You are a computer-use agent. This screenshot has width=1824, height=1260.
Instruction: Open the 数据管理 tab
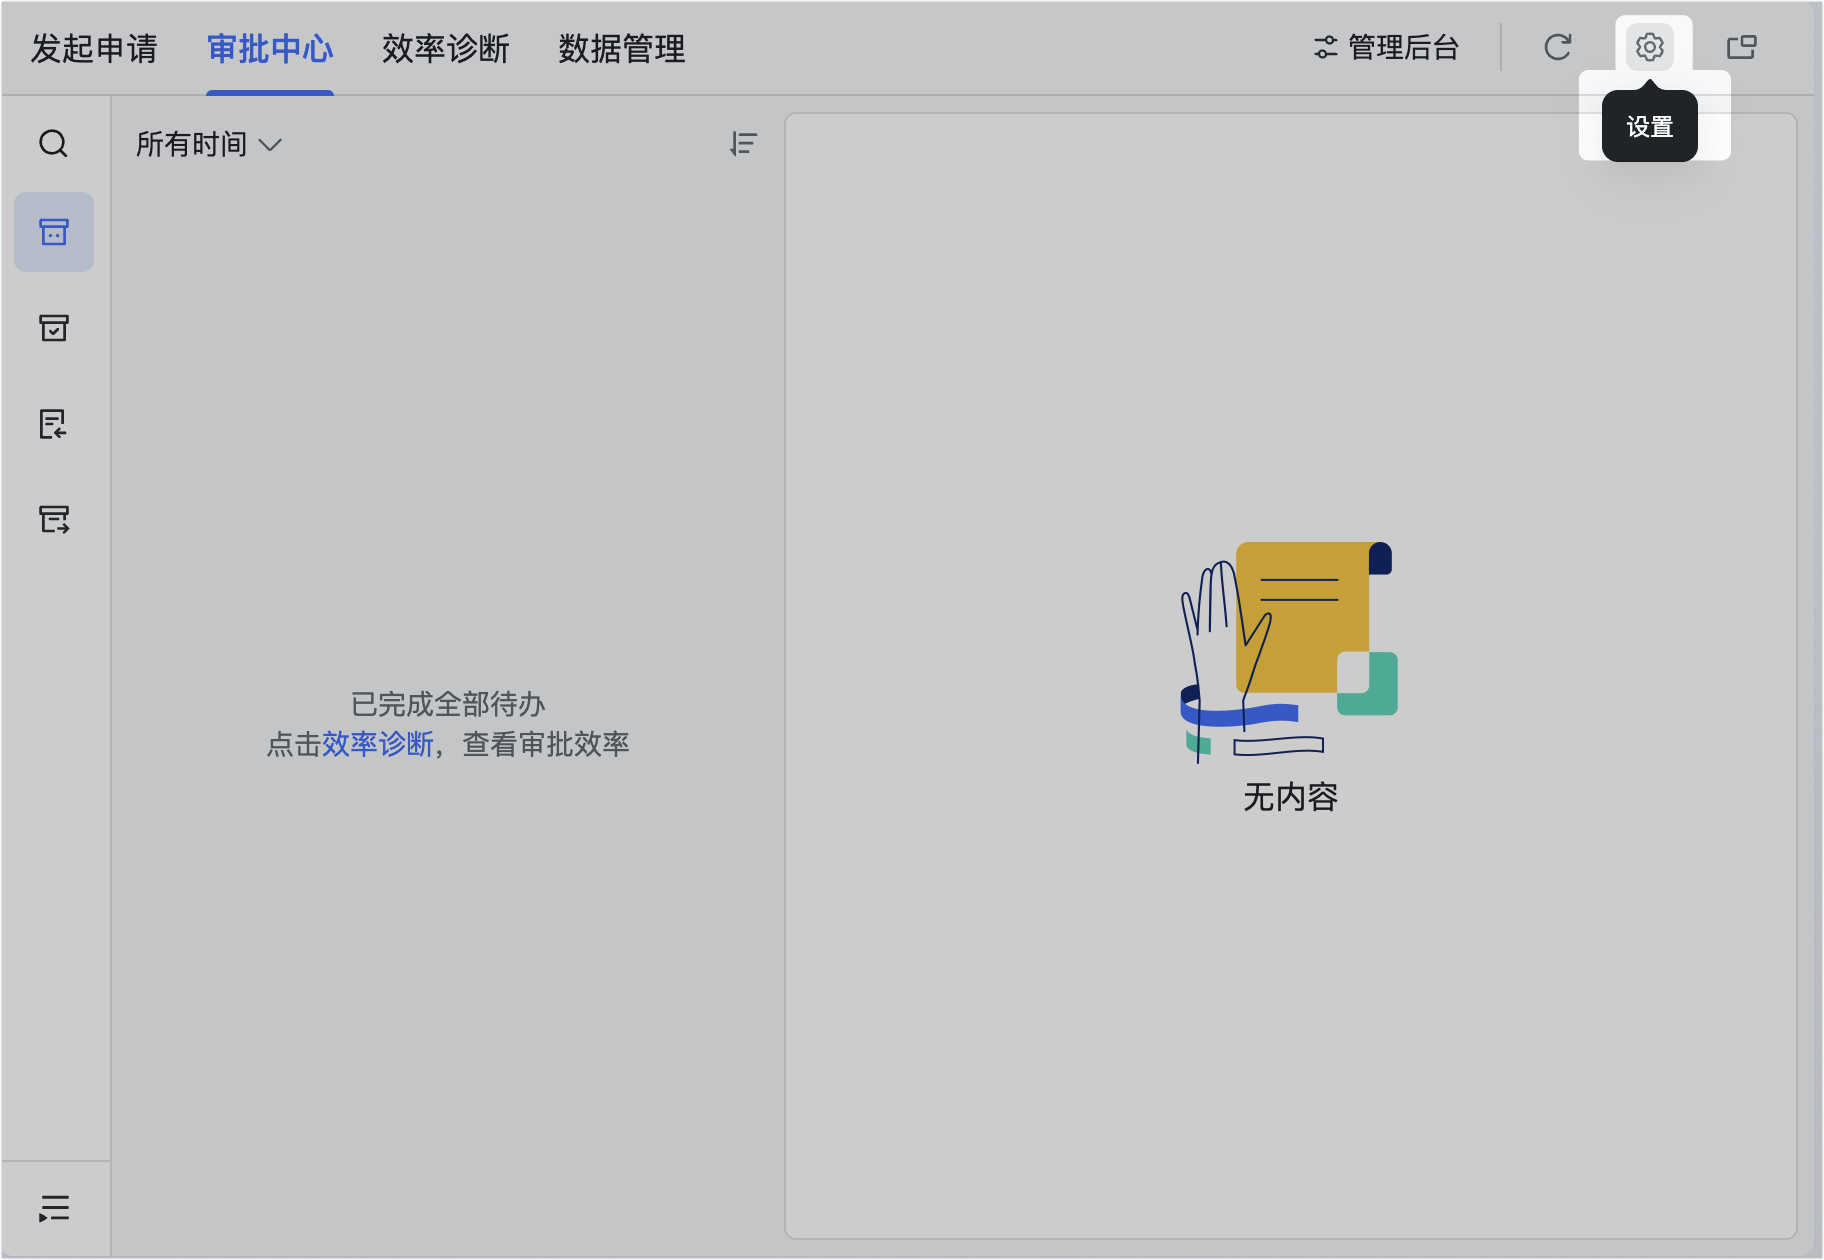click(x=621, y=48)
